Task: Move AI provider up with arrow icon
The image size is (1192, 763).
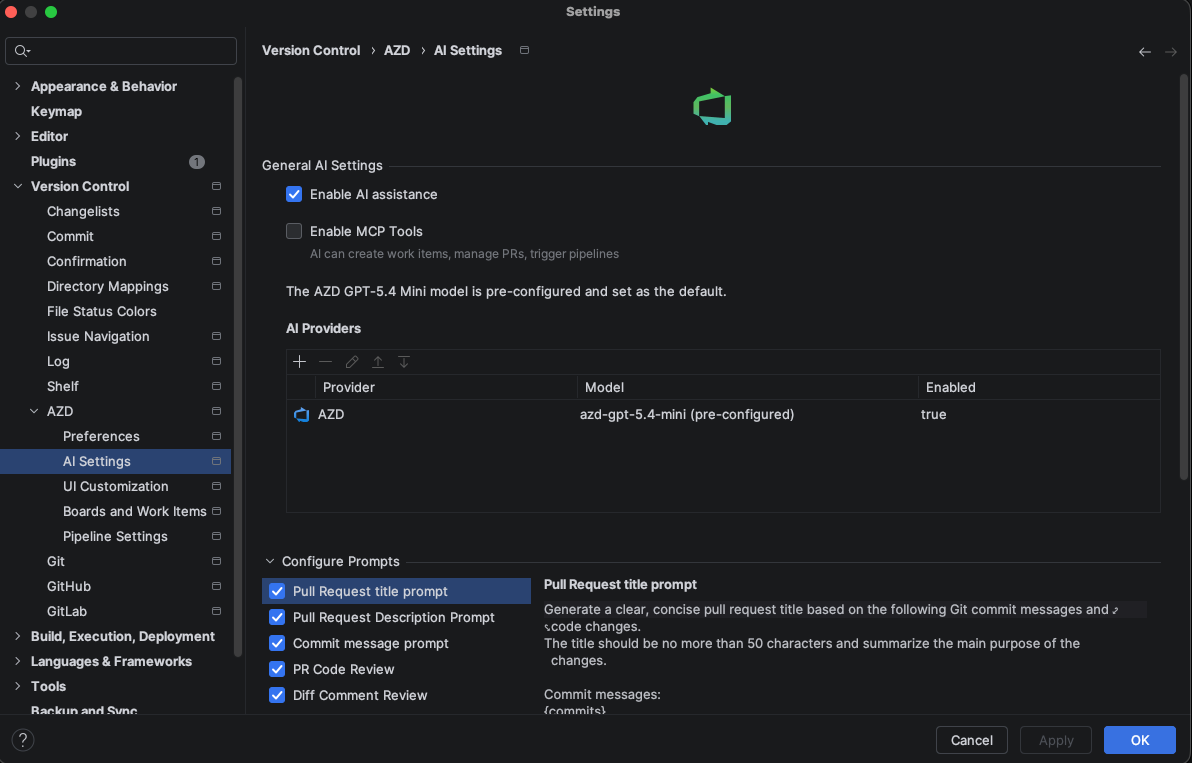Action: pos(378,362)
